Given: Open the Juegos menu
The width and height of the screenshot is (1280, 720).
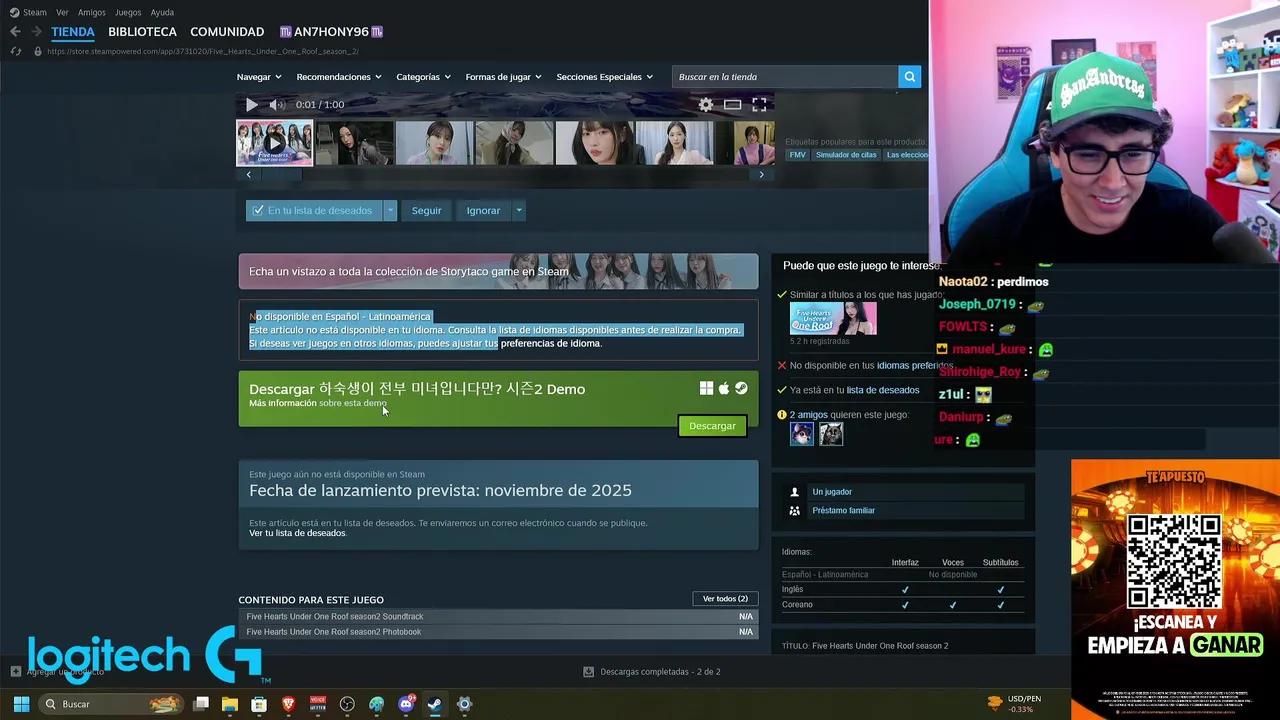Looking at the screenshot, I should click(x=128, y=12).
